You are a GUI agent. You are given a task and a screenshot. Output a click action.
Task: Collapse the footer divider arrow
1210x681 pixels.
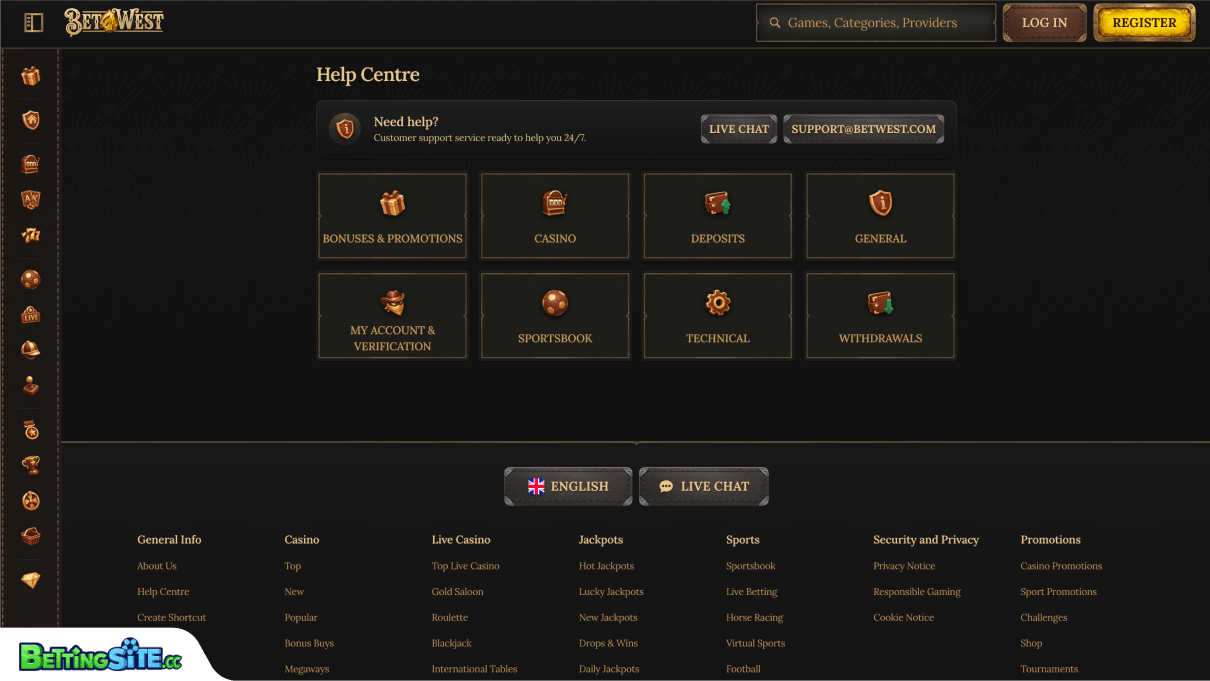pos(636,442)
